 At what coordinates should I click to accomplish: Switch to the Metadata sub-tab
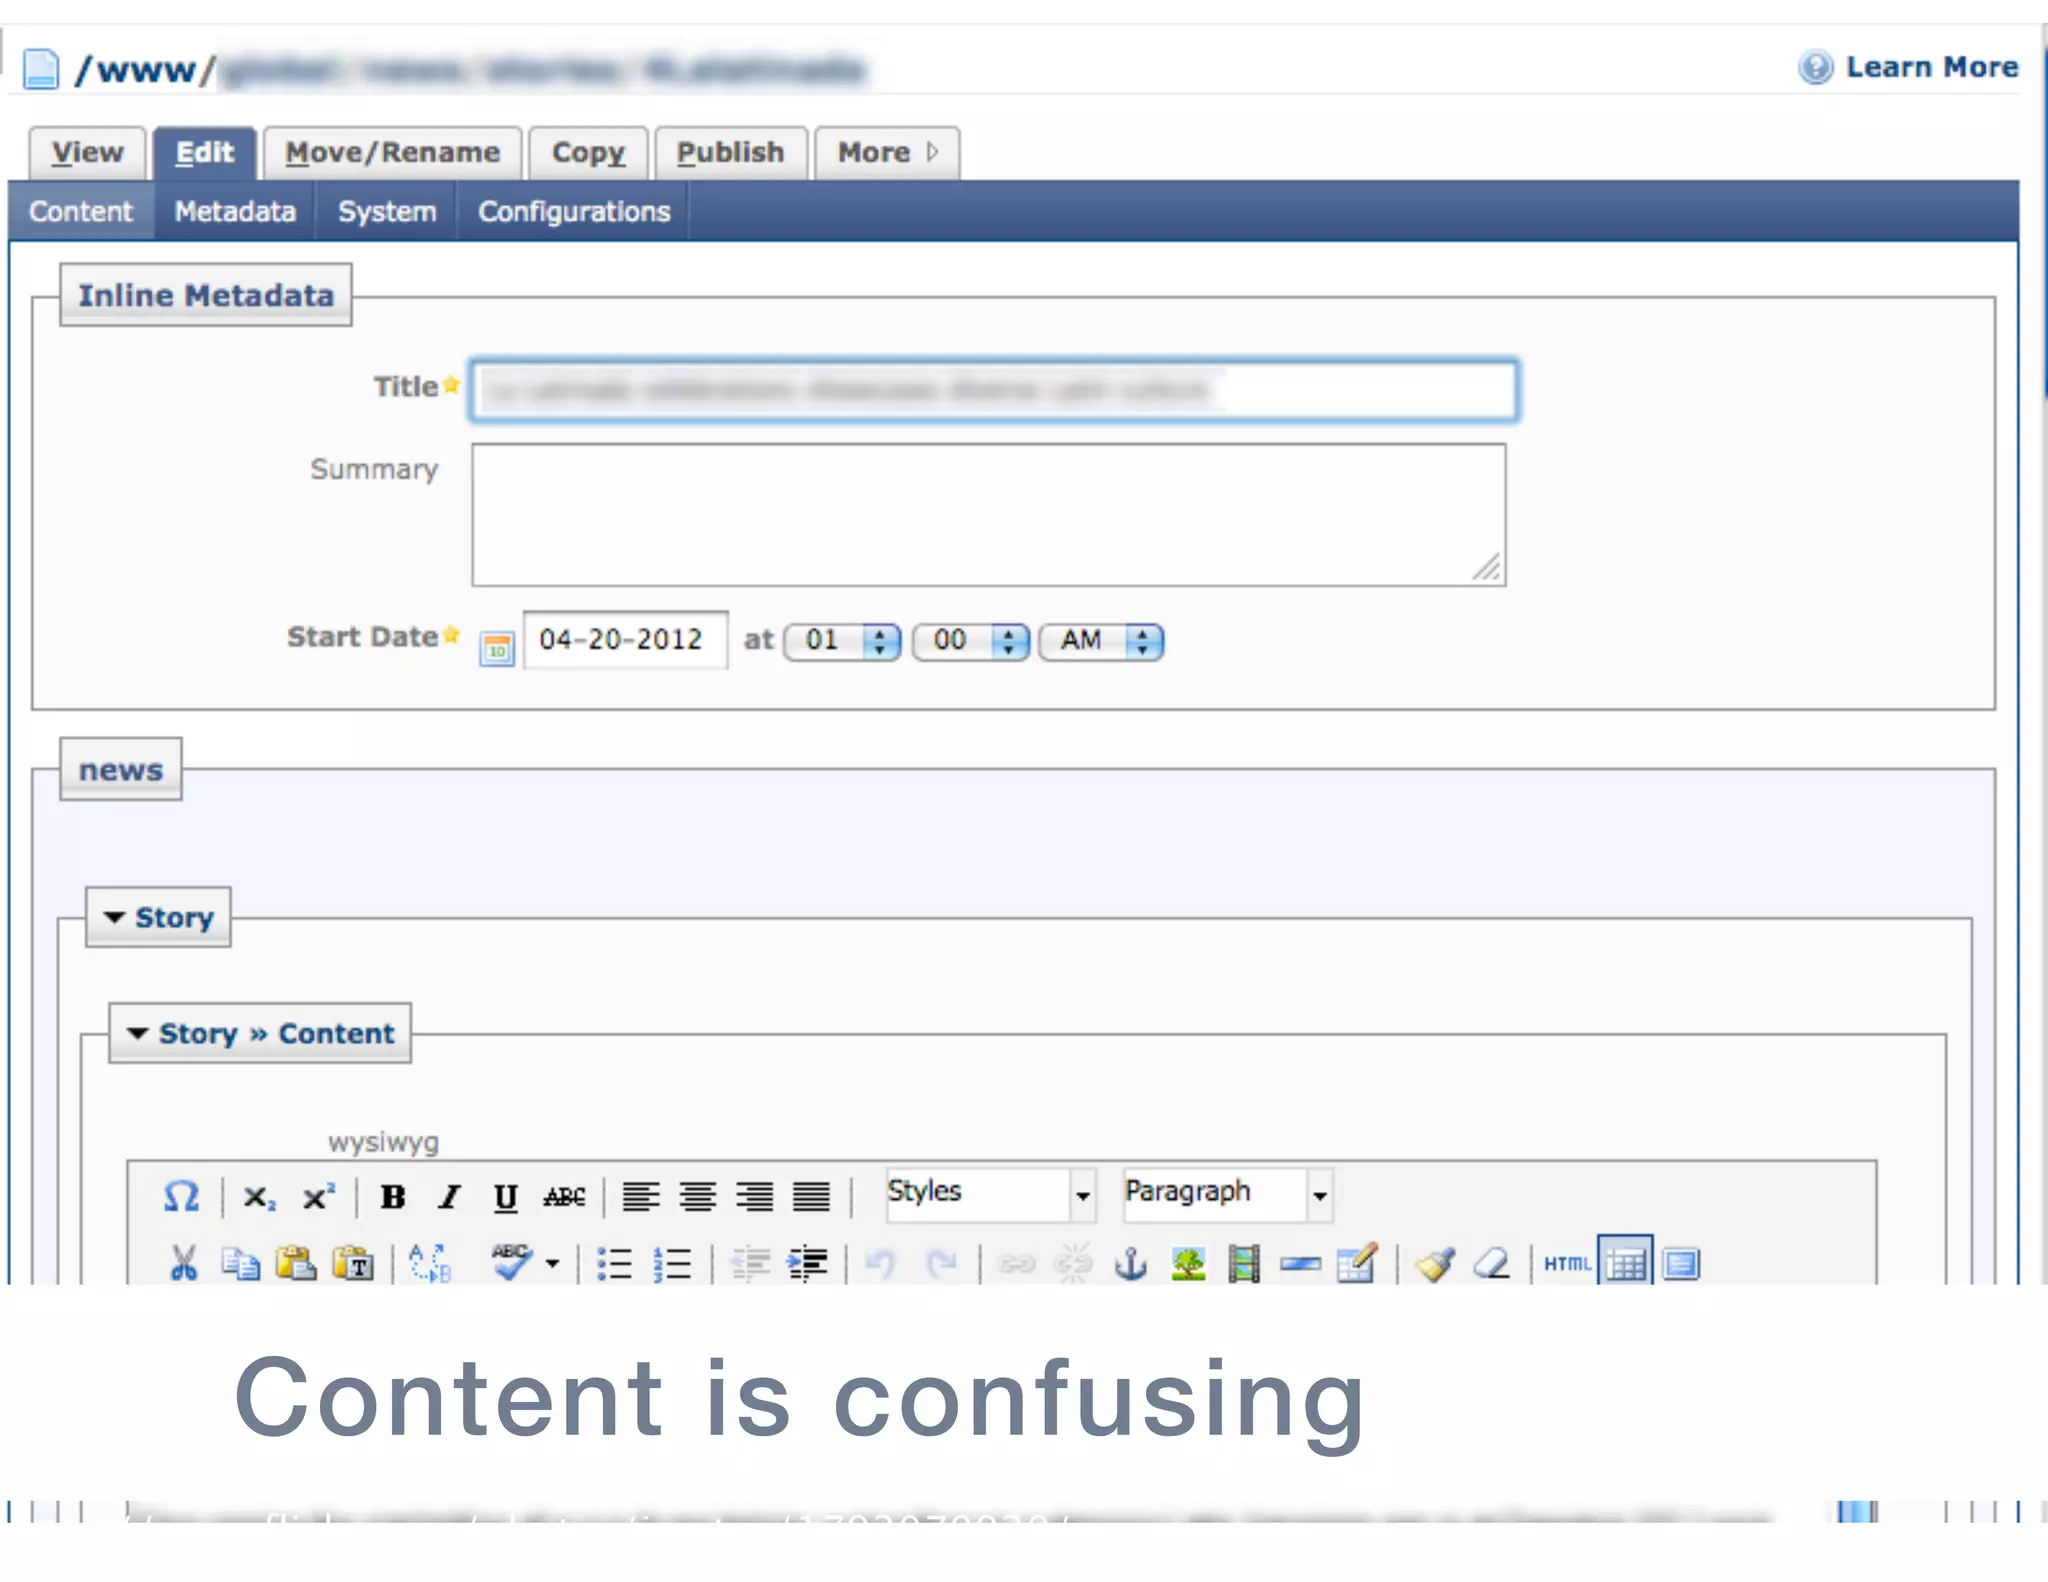coord(235,212)
